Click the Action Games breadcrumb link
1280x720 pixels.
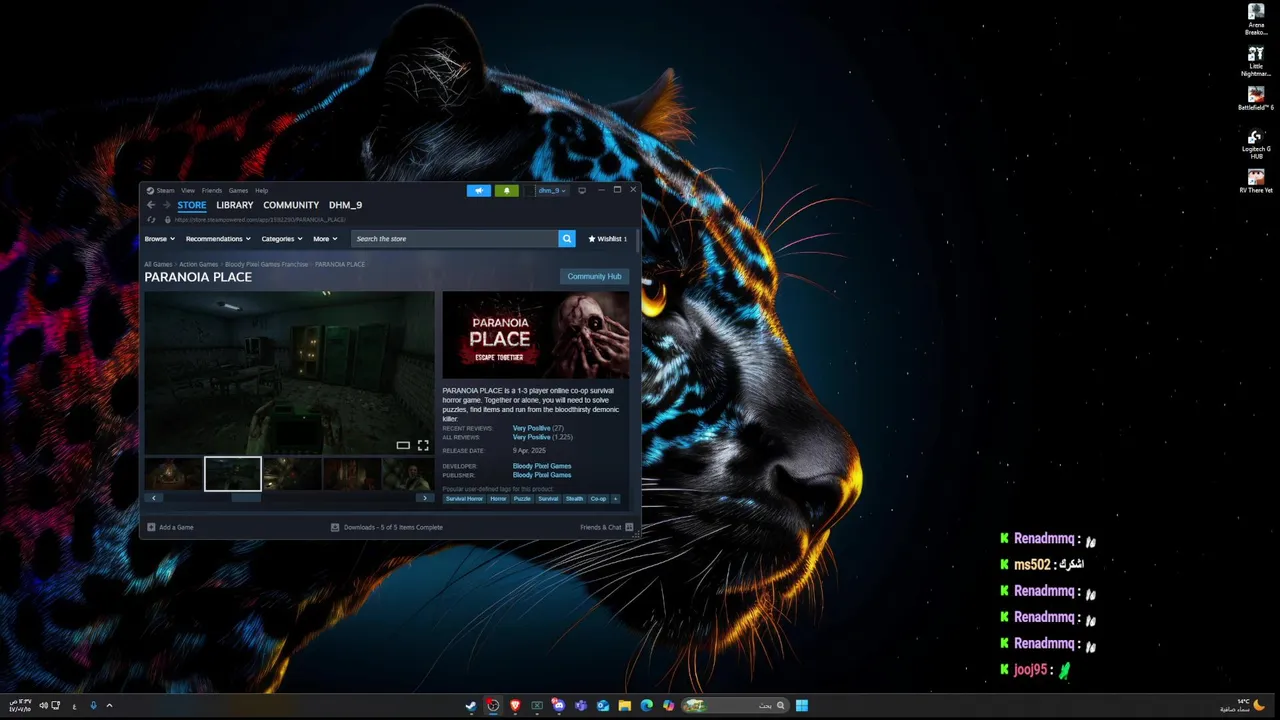coord(199,264)
